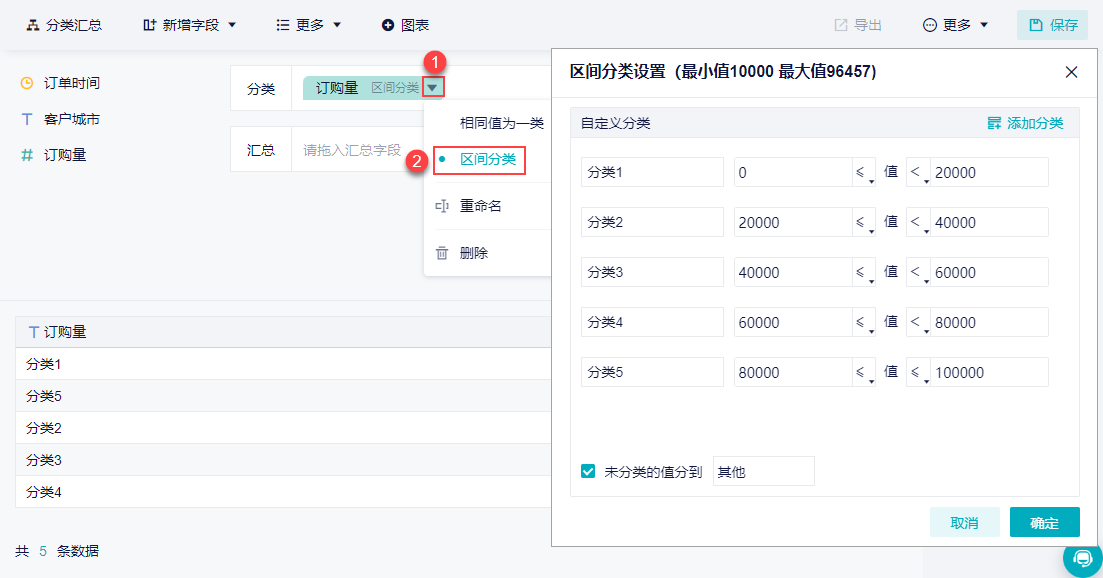Select 相同值为一类 menu option
1103x578 pixels.
point(501,123)
